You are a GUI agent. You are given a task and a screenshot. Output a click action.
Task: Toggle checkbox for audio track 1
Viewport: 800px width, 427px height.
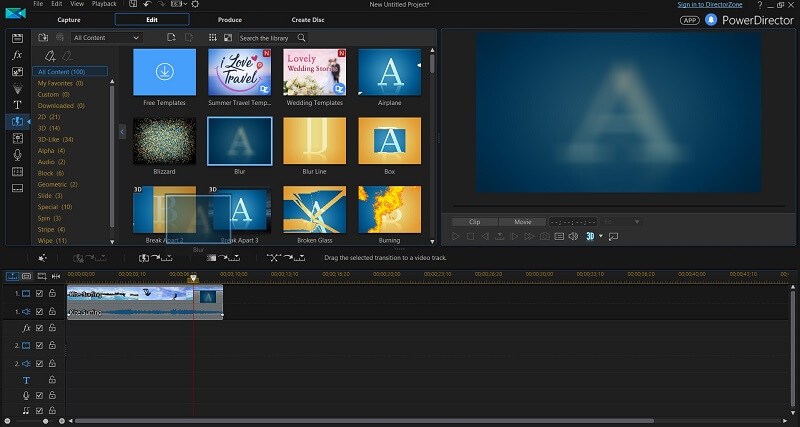(39, 311)
